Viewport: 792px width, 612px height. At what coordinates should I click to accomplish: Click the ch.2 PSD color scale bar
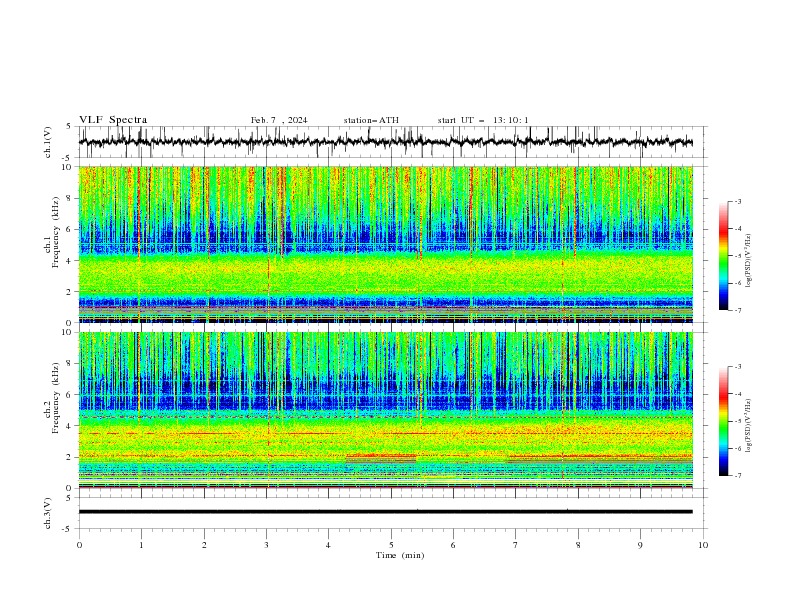tap(723, 421)
